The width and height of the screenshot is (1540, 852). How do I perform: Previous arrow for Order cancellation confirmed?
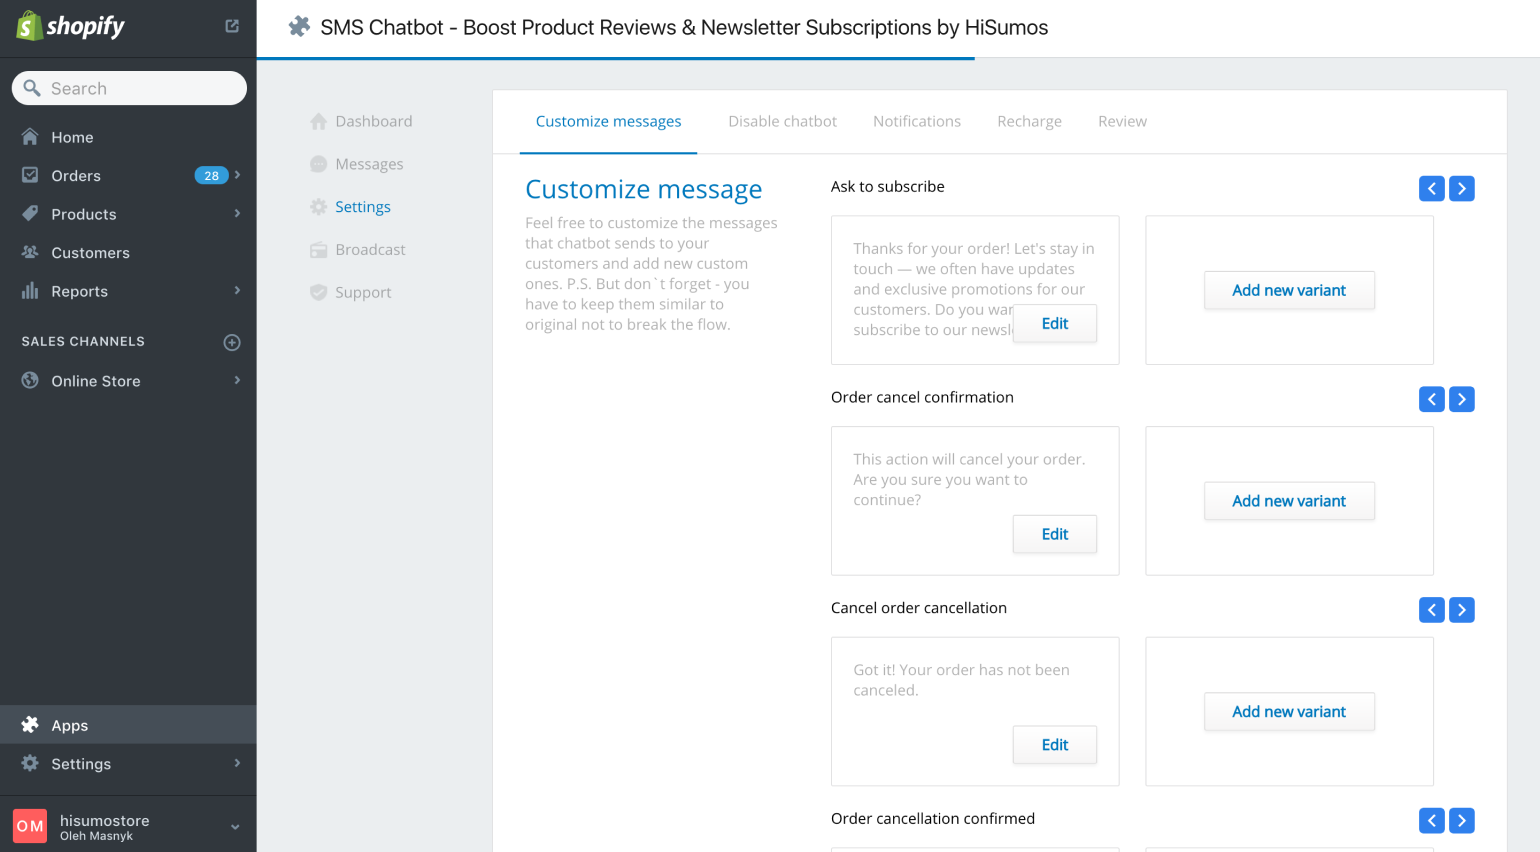[x=1432, y=820]
